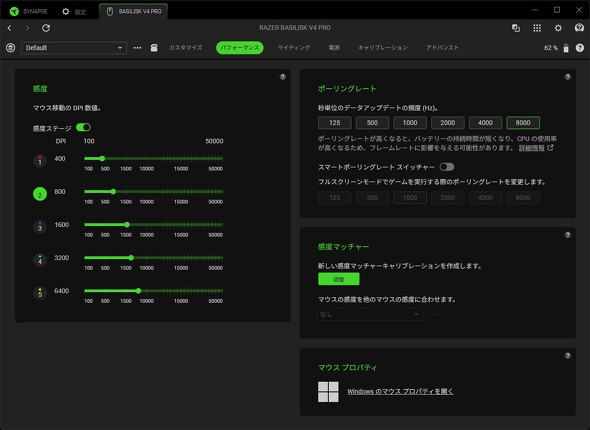Click the 1600 DPI slider handle
Image resolution: width=590 pixels, height=430 pixels.
(x=127, y=225)
